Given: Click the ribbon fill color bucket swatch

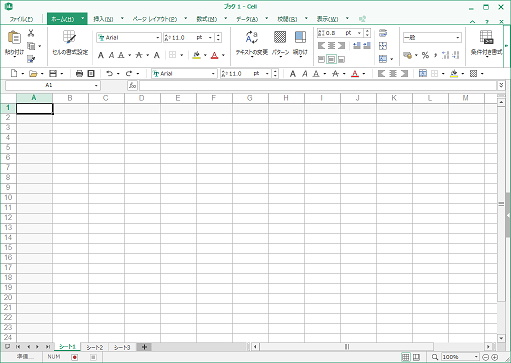Looking at the screenshot, I should (x=197, y=55).
